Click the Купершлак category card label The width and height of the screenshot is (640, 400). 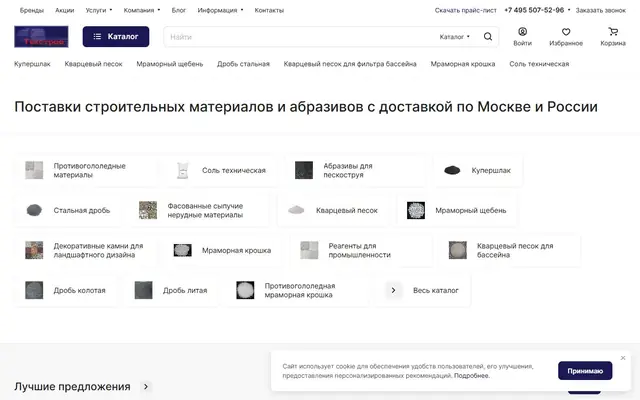point(491,170)
